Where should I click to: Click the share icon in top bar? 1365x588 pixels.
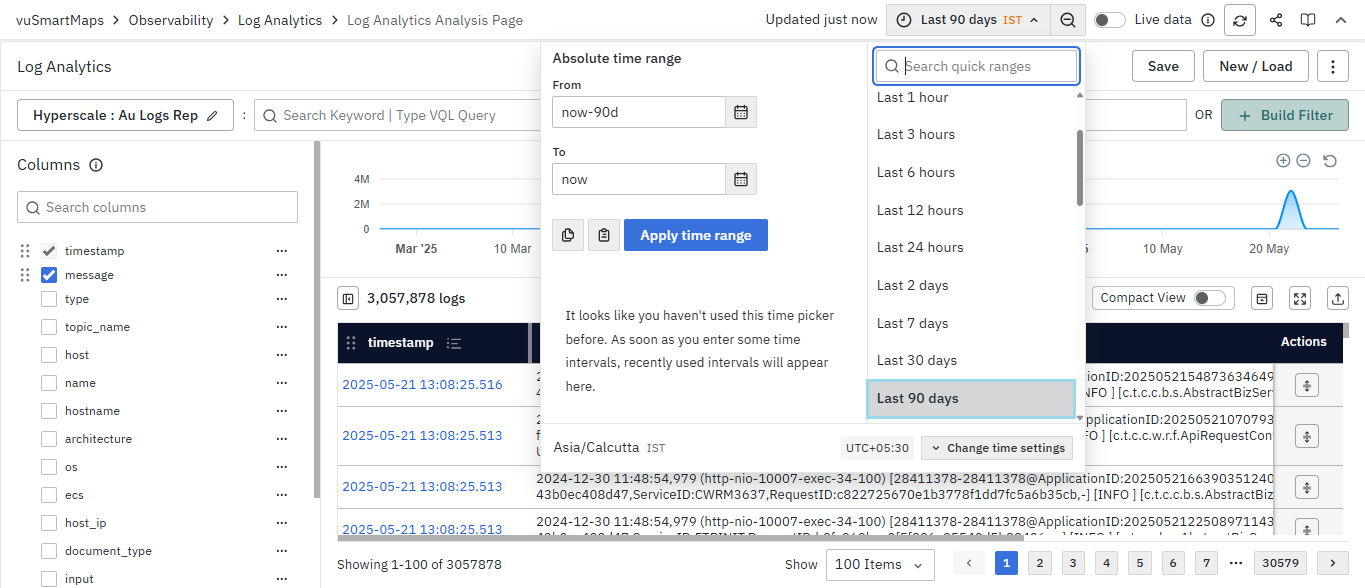click(x=1275, y=20)
